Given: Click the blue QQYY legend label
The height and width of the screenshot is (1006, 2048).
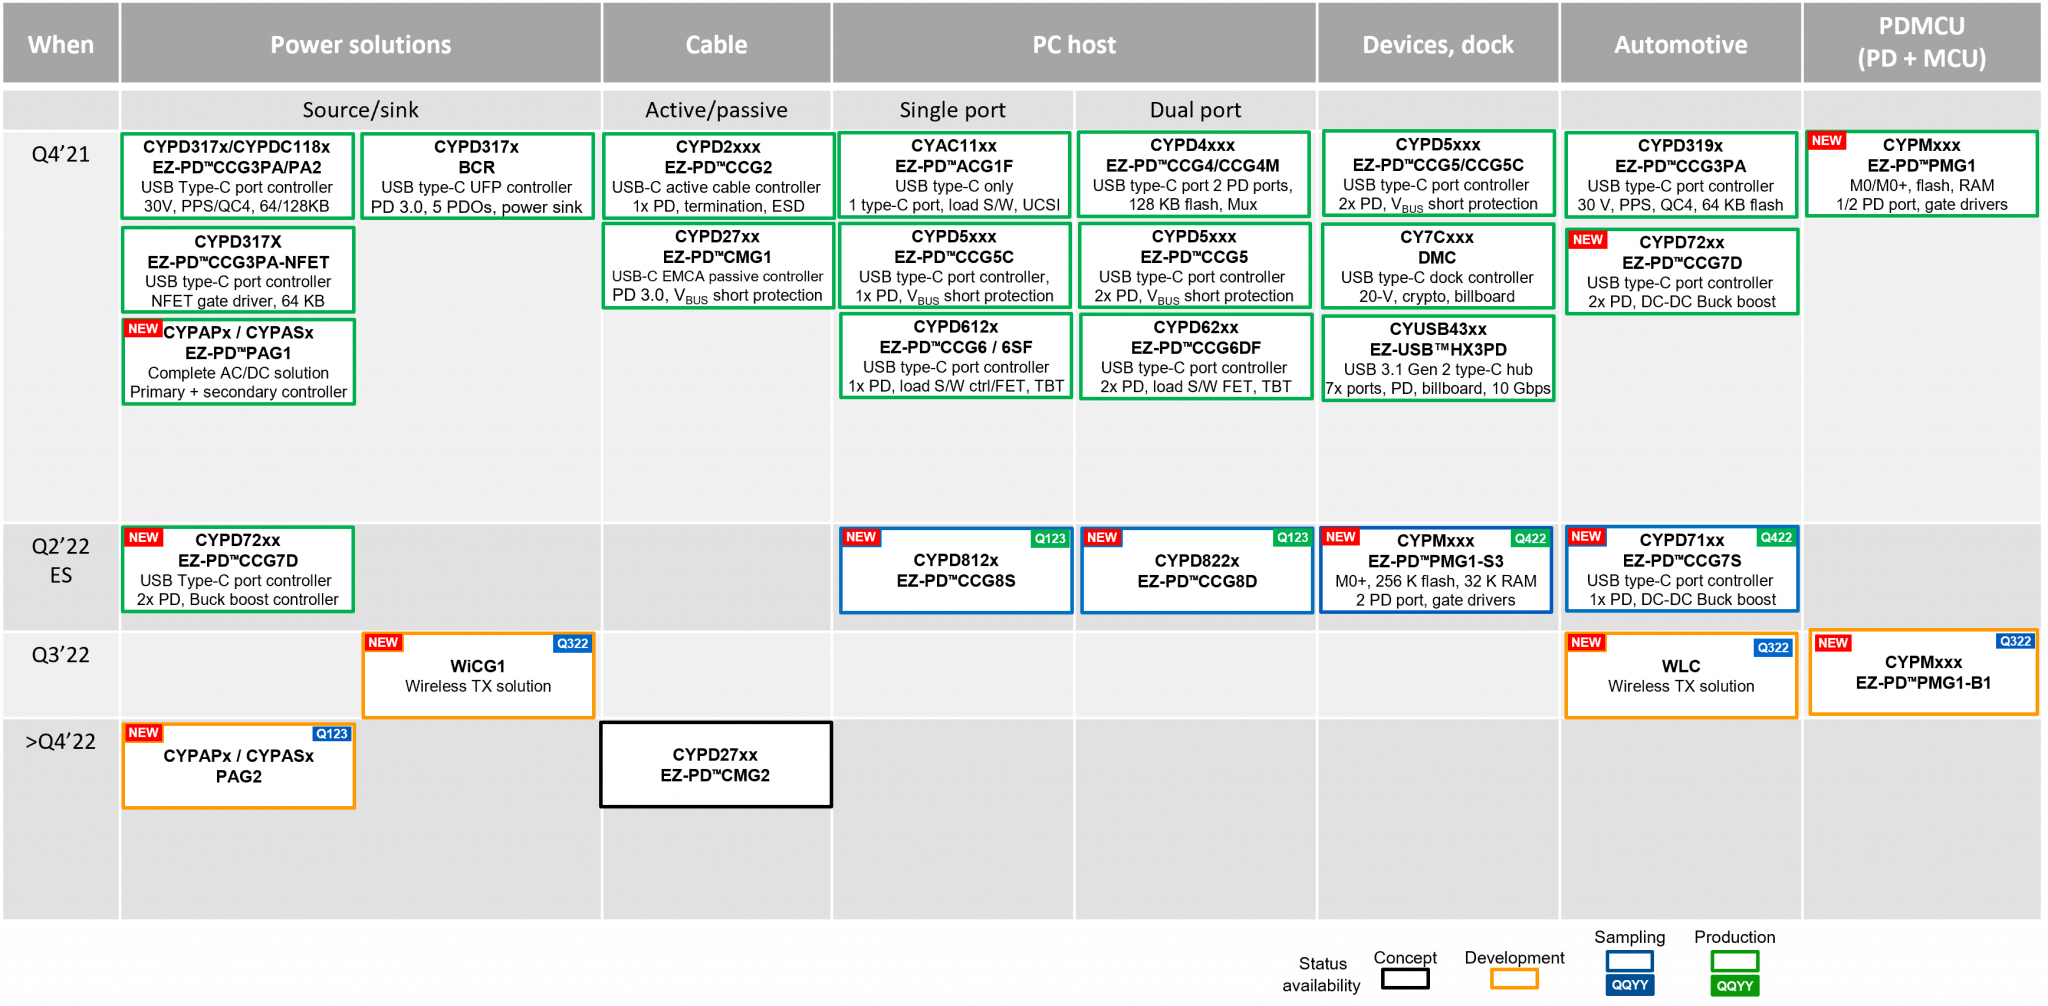Looking at the screenshot, I should pos(1629,985).
